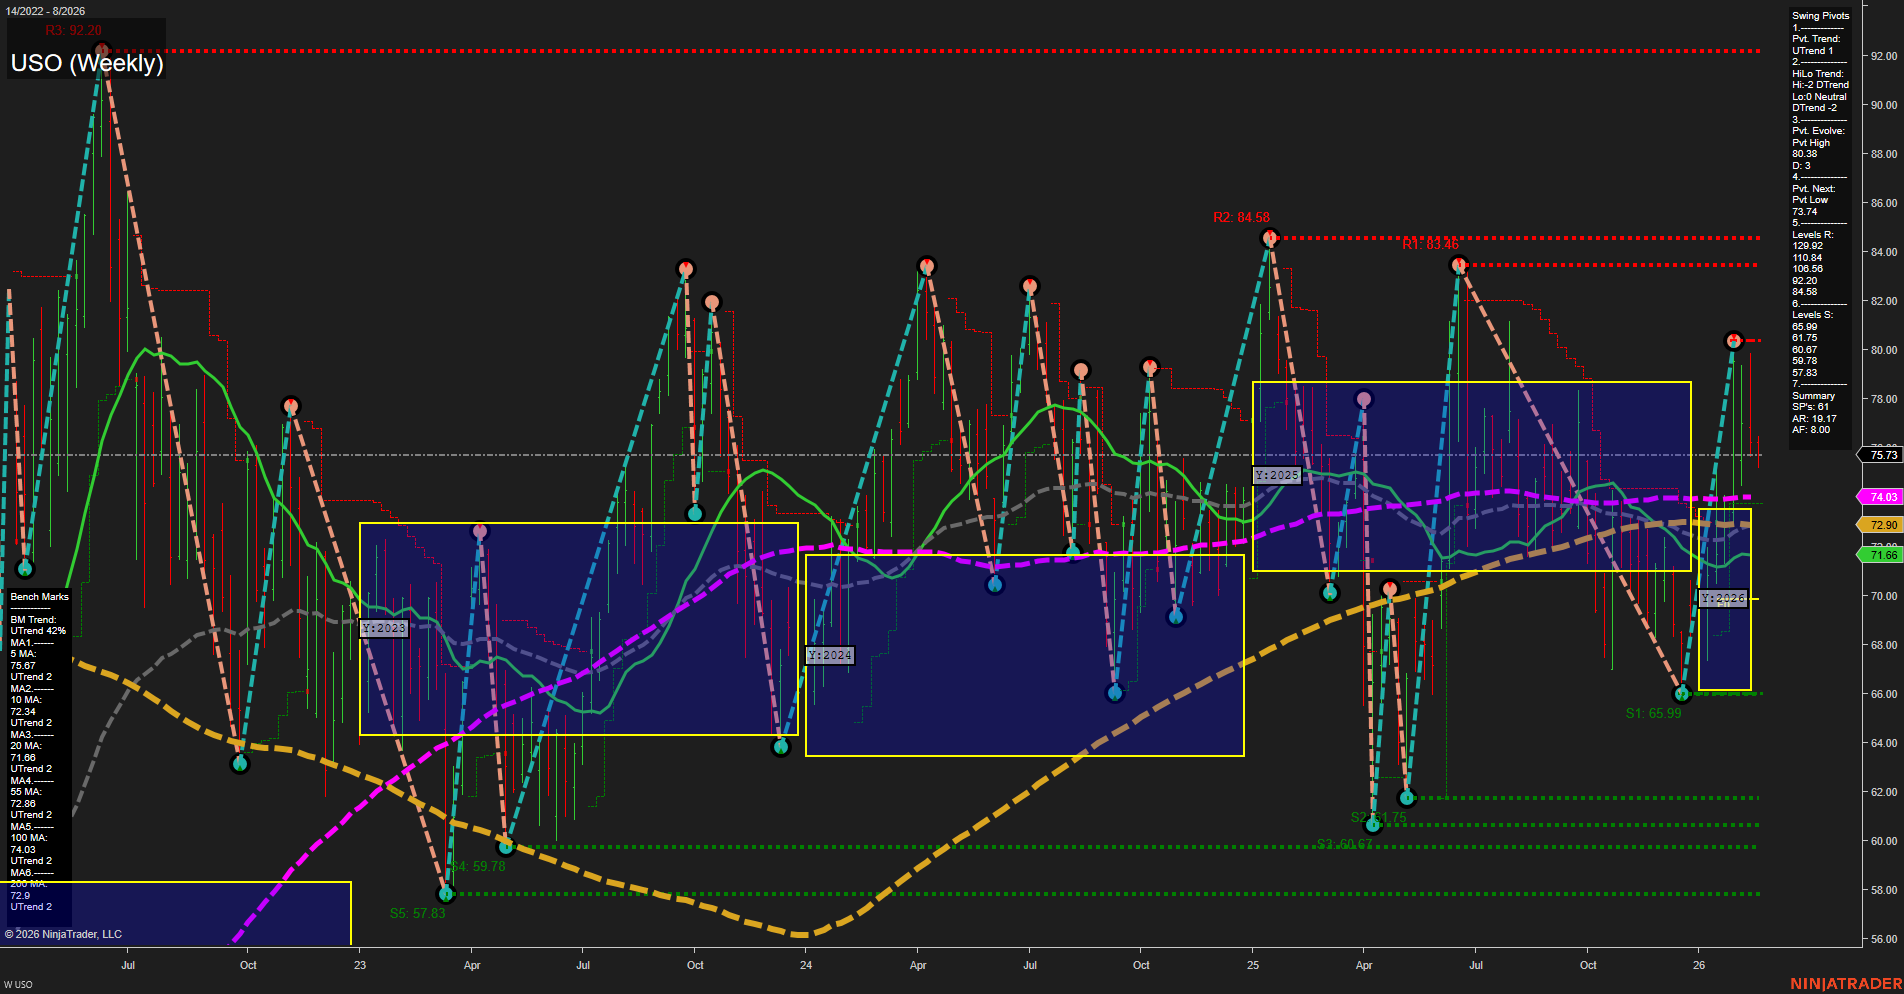Click the Y:2023 year label on the chart
Screen dimensions: 1904x994
385,628
